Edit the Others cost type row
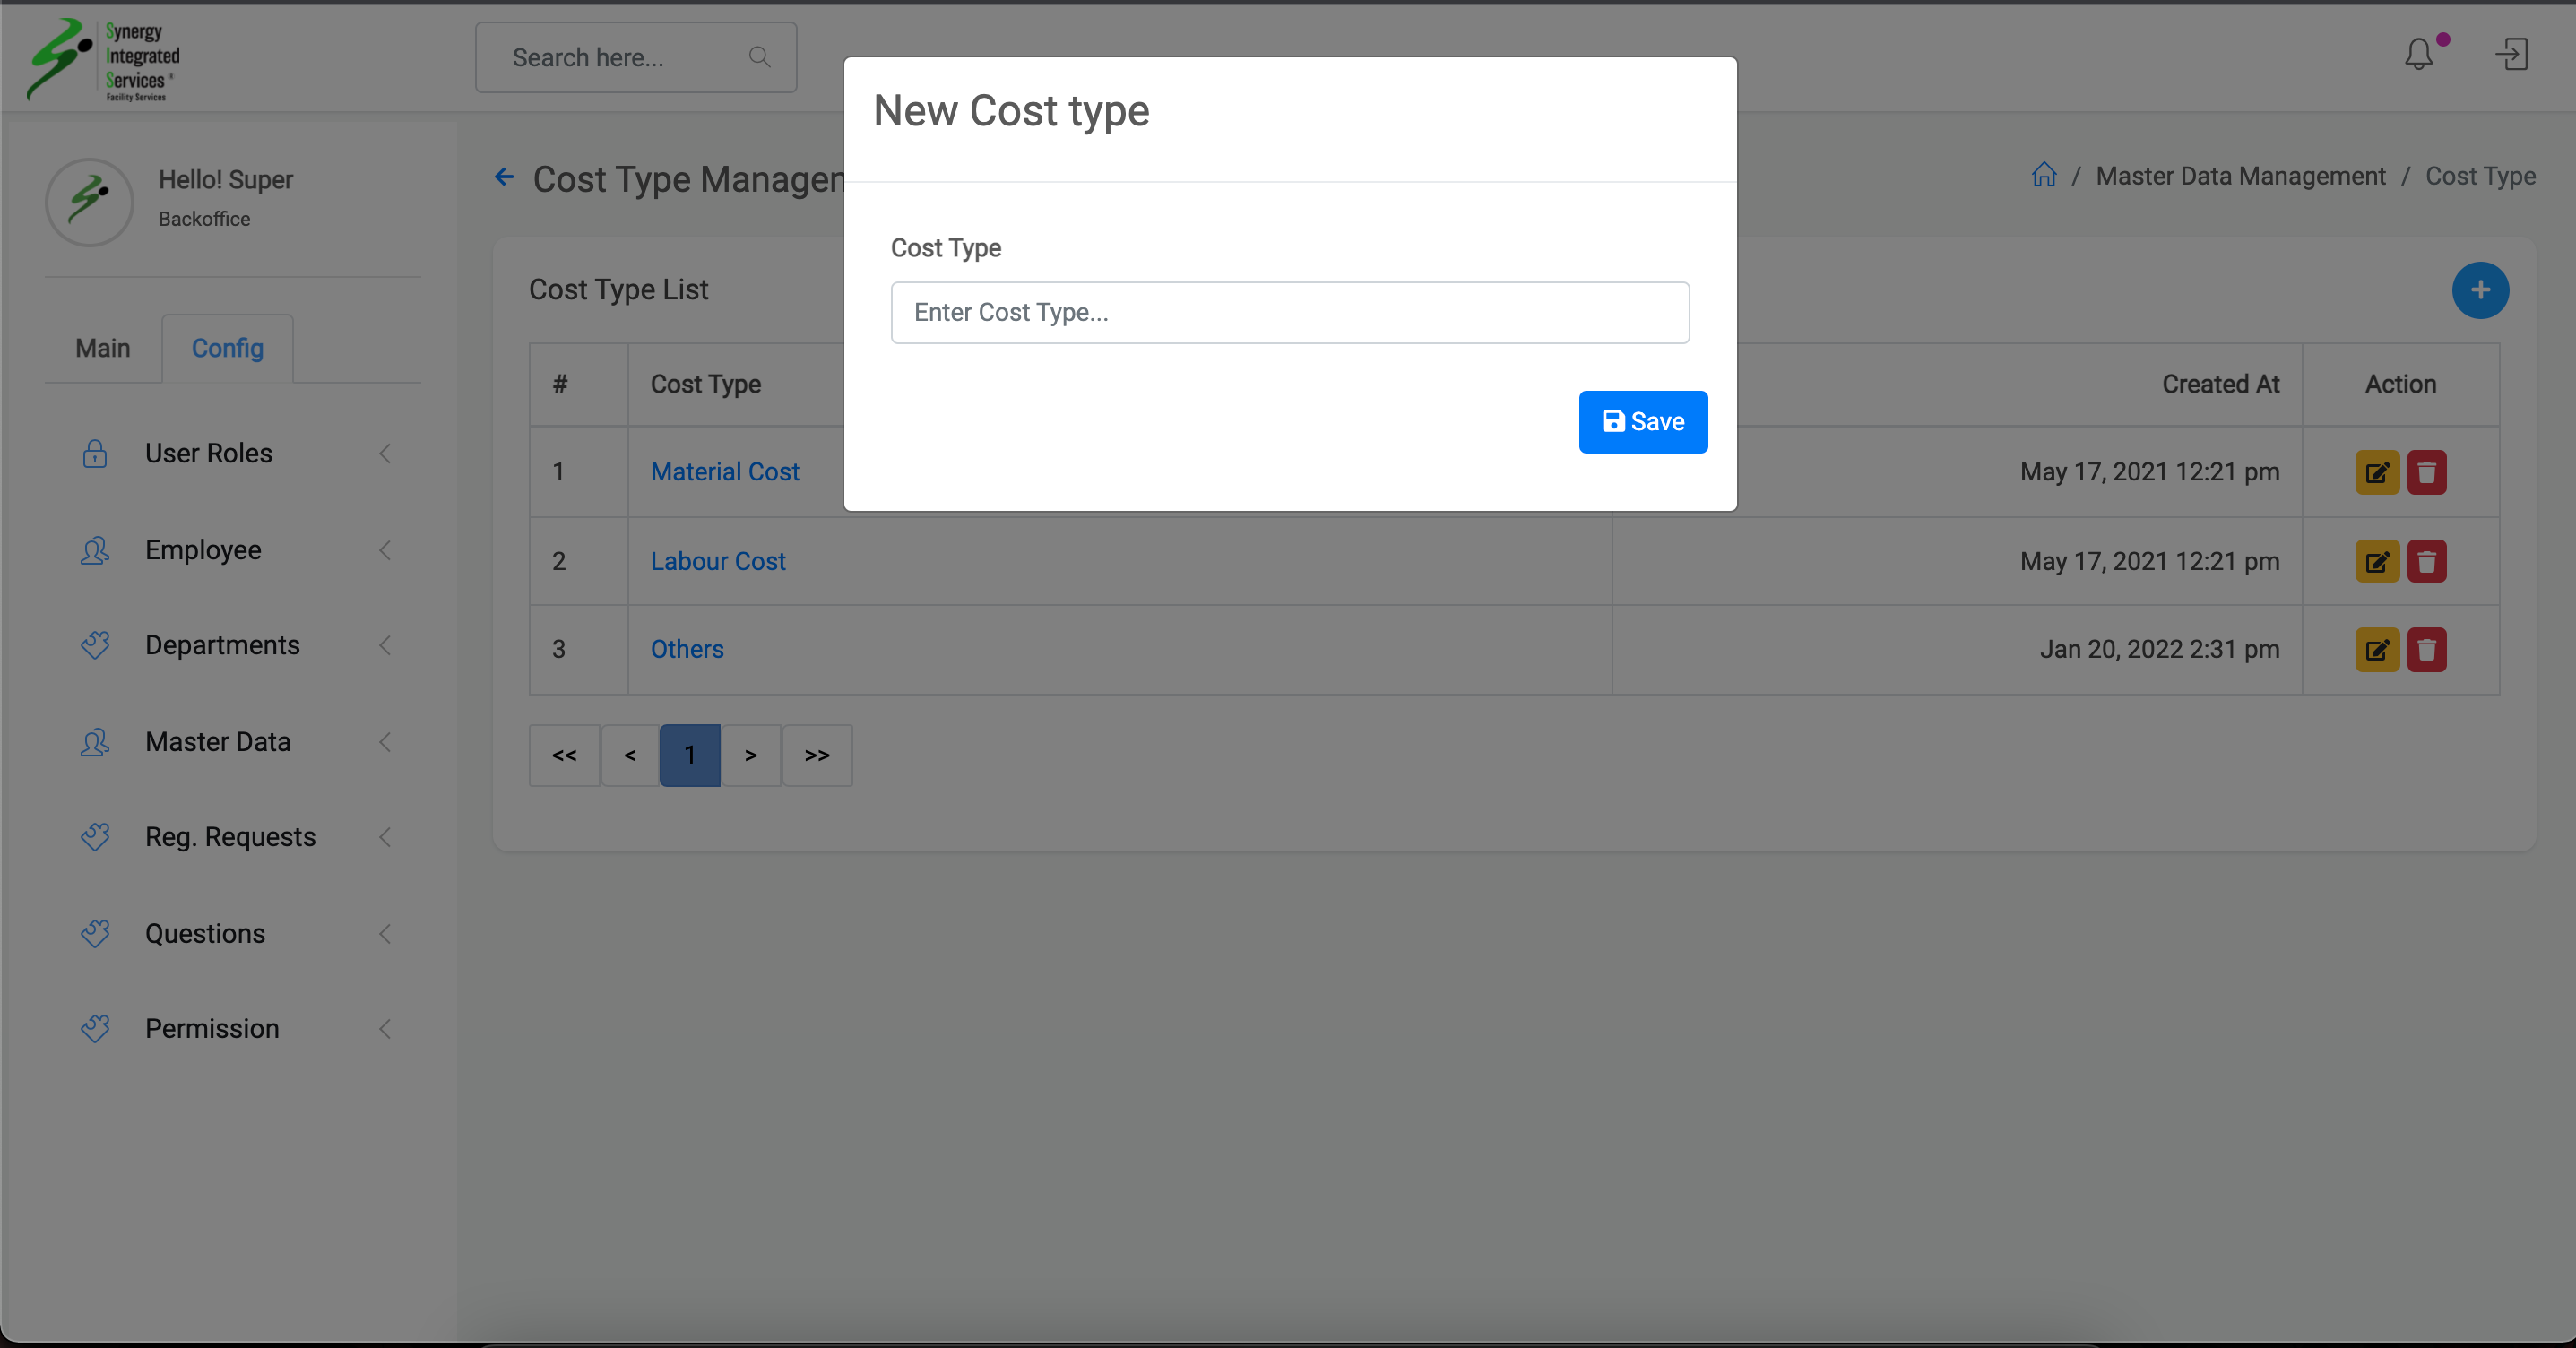Image resolution: width=2576 pixels, height=1348 pixels. tap(2377, 650)
